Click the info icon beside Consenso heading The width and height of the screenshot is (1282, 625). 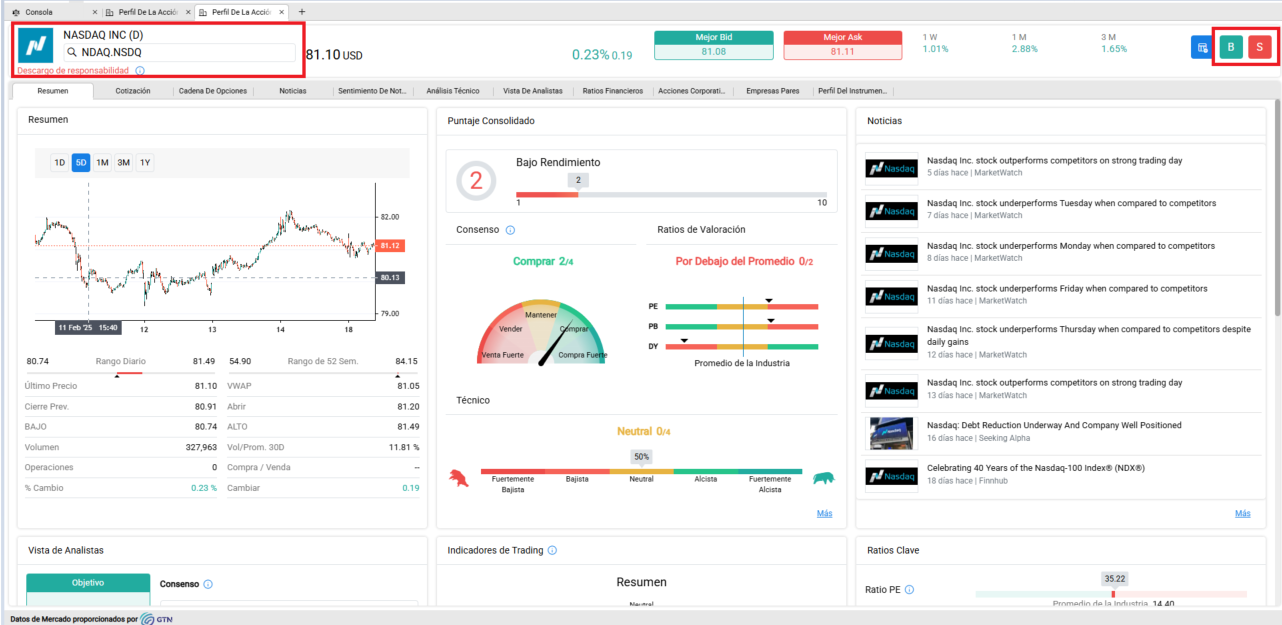510,230
